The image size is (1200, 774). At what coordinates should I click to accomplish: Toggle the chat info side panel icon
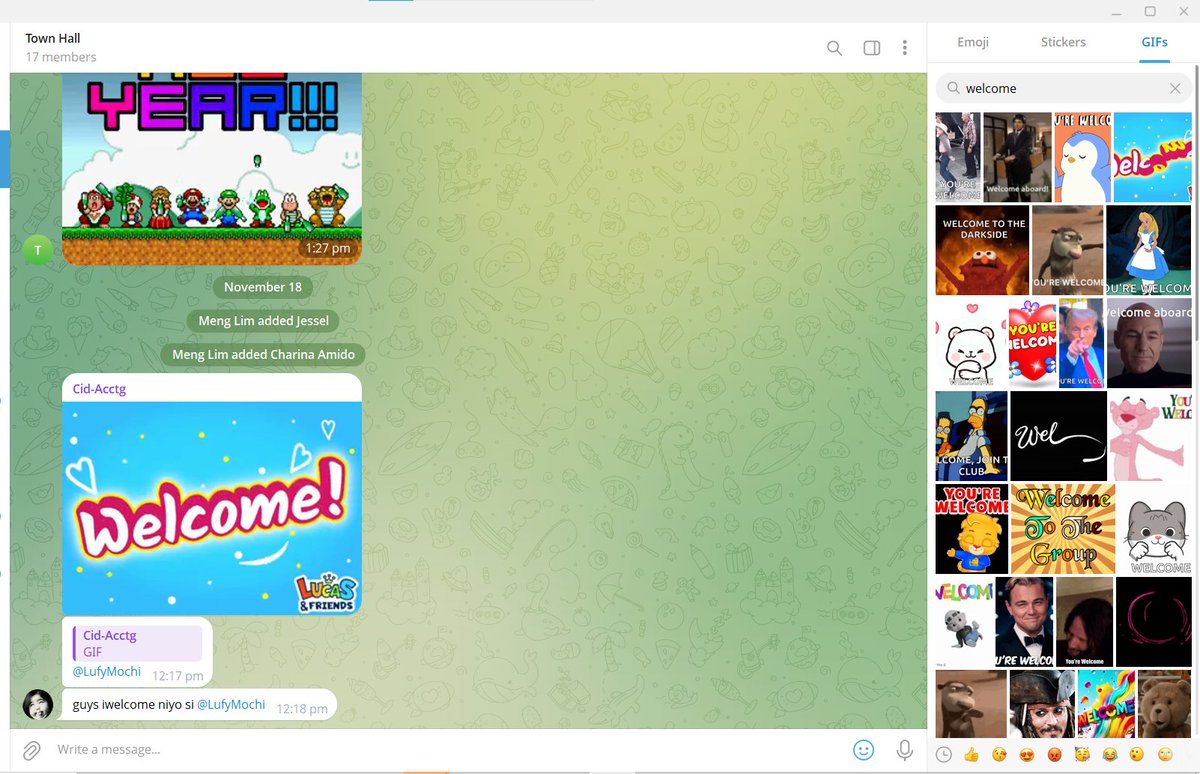872,48
